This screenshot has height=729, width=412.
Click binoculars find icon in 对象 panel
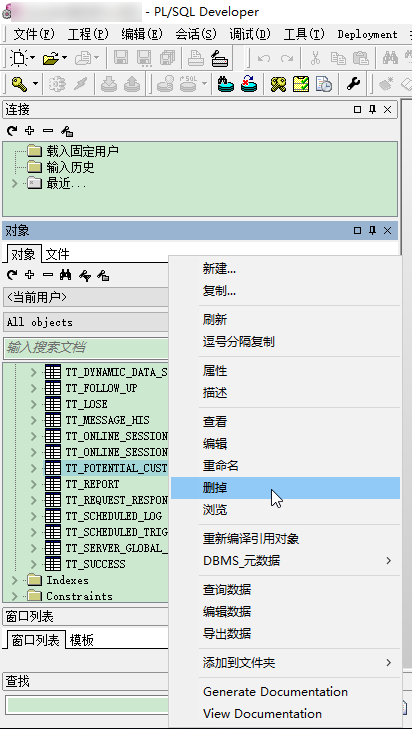(x=66, y=275)
